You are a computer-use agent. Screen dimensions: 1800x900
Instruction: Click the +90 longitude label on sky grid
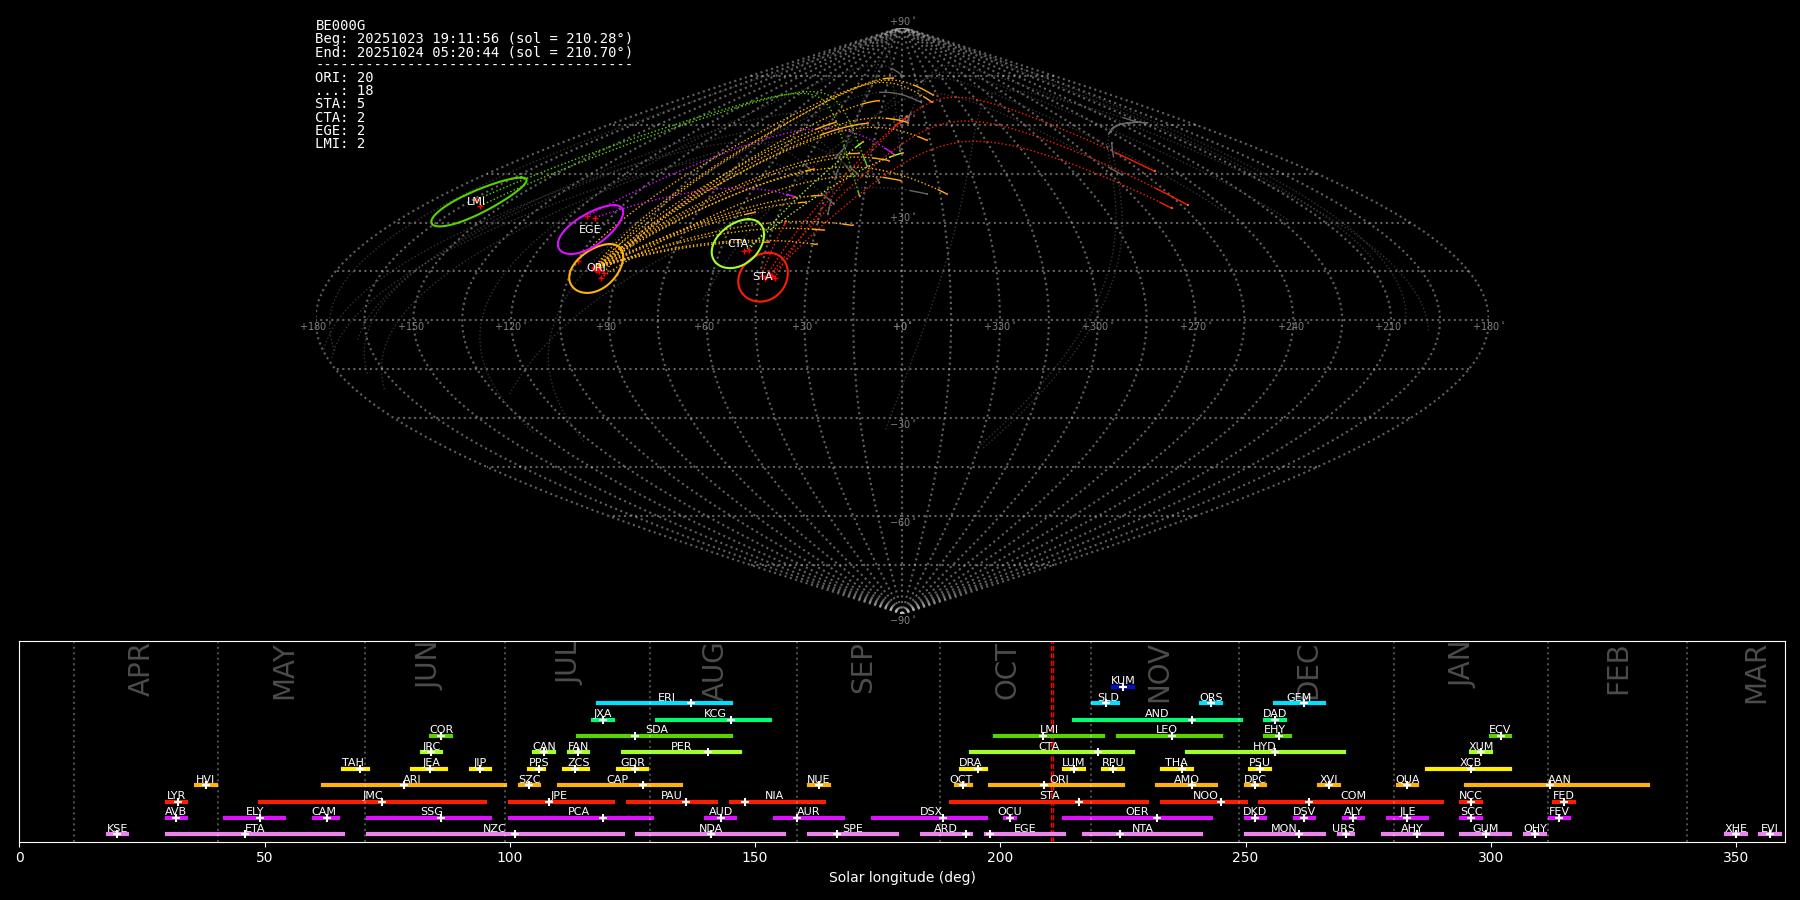tap(606, 326)
